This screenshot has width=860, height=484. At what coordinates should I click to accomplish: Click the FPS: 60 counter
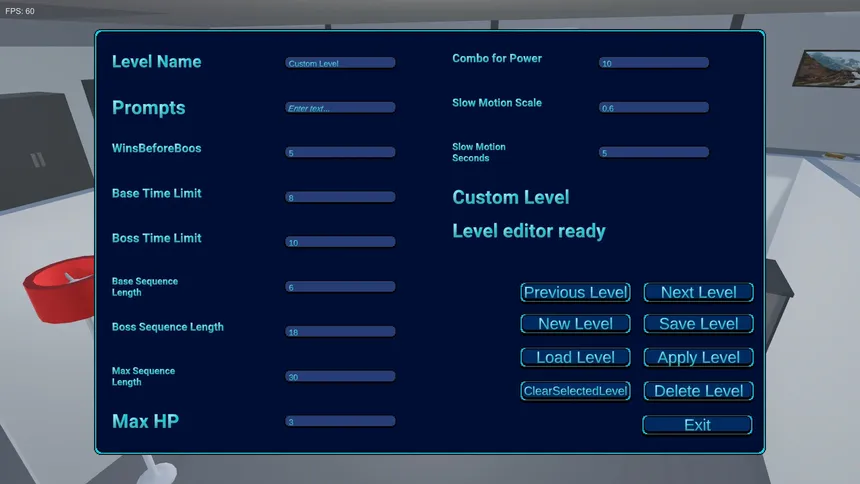tap(20, 11)
